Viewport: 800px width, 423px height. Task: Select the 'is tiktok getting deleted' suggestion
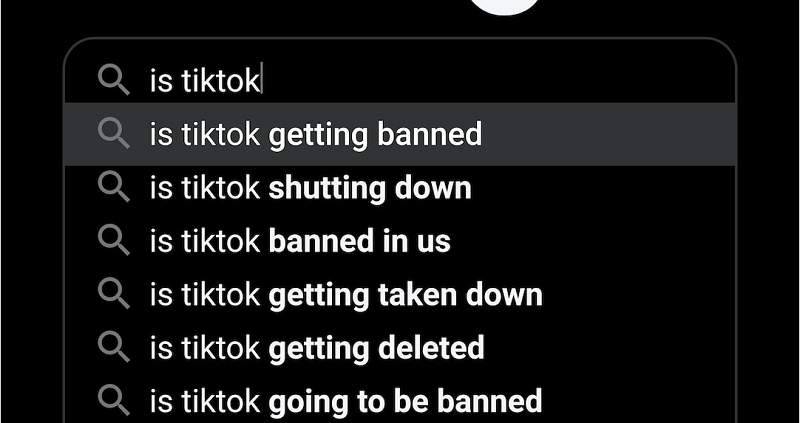pyautogui.click(x=400, y=348)
